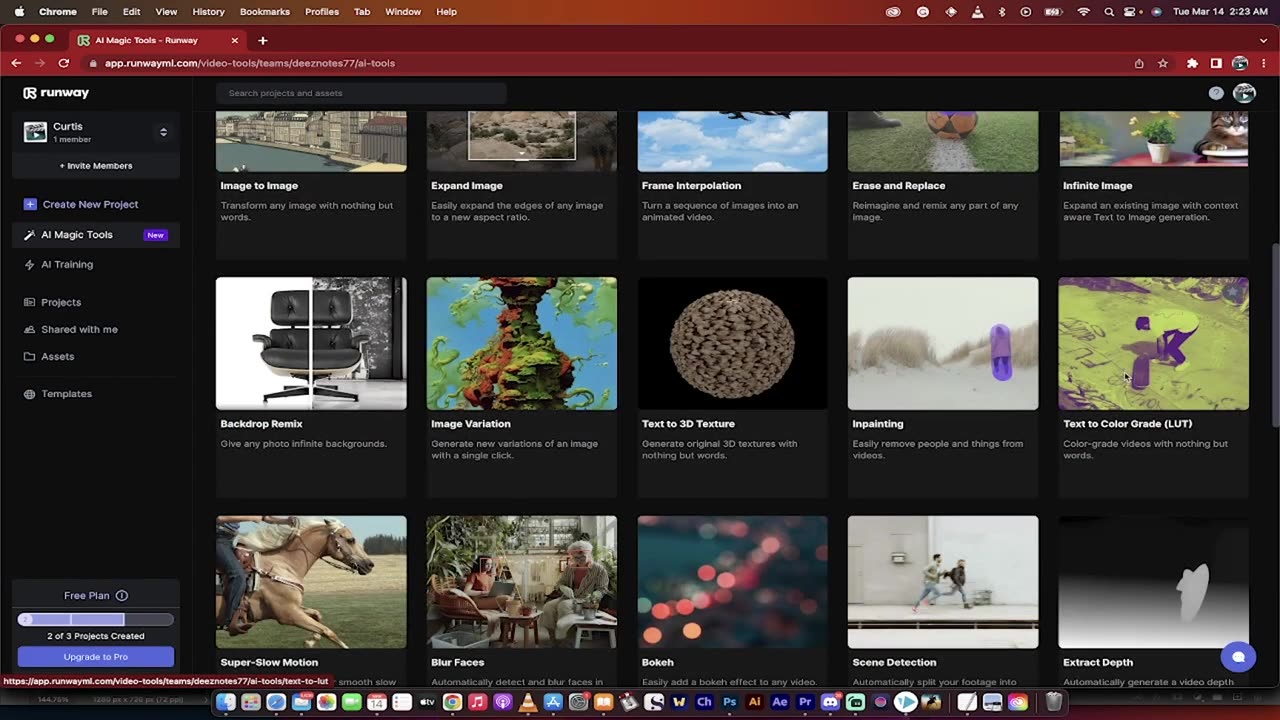The height and width of the screenshot is (720, 1280).
Task: Click the Free Plan info icon
Action: tap(122, 596)
